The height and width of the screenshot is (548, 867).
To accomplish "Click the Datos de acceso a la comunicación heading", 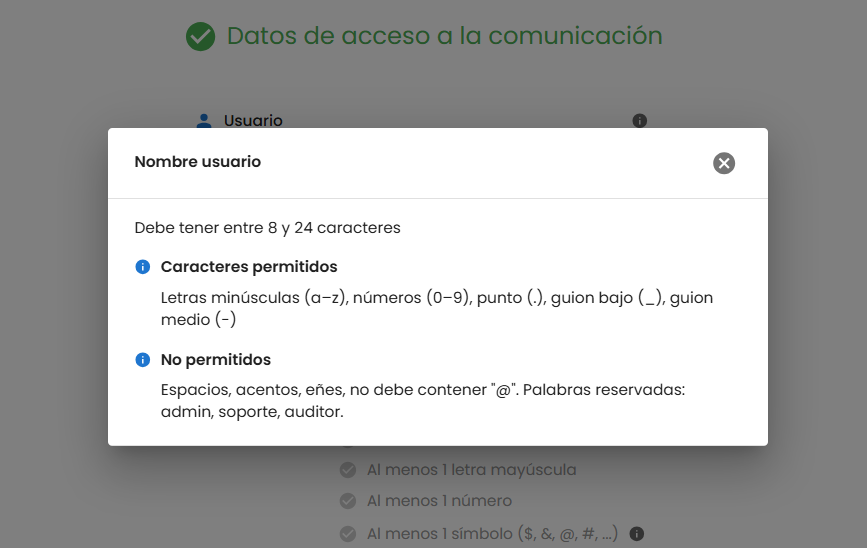I will [x=444, y=37].
